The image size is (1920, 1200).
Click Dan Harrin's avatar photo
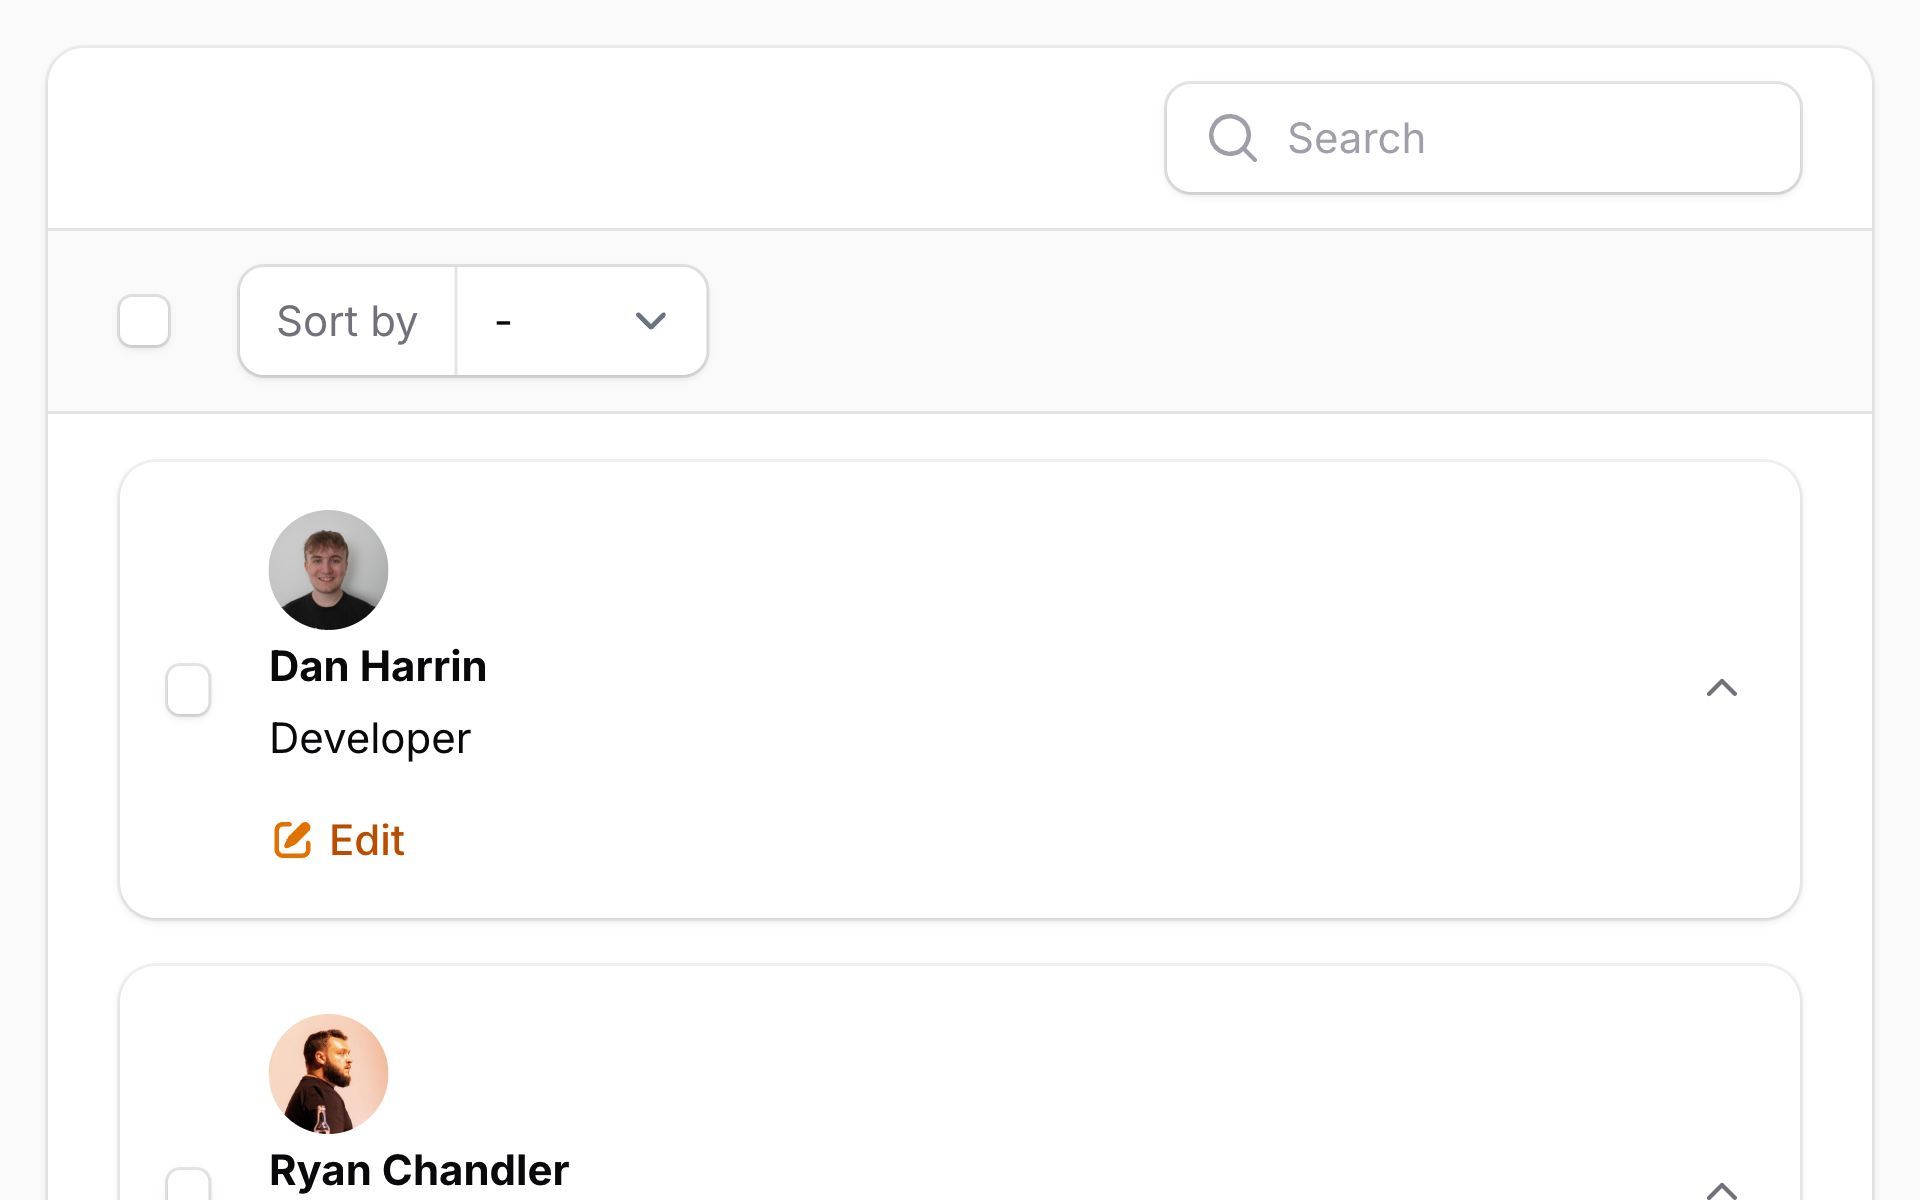pos(328,570)
